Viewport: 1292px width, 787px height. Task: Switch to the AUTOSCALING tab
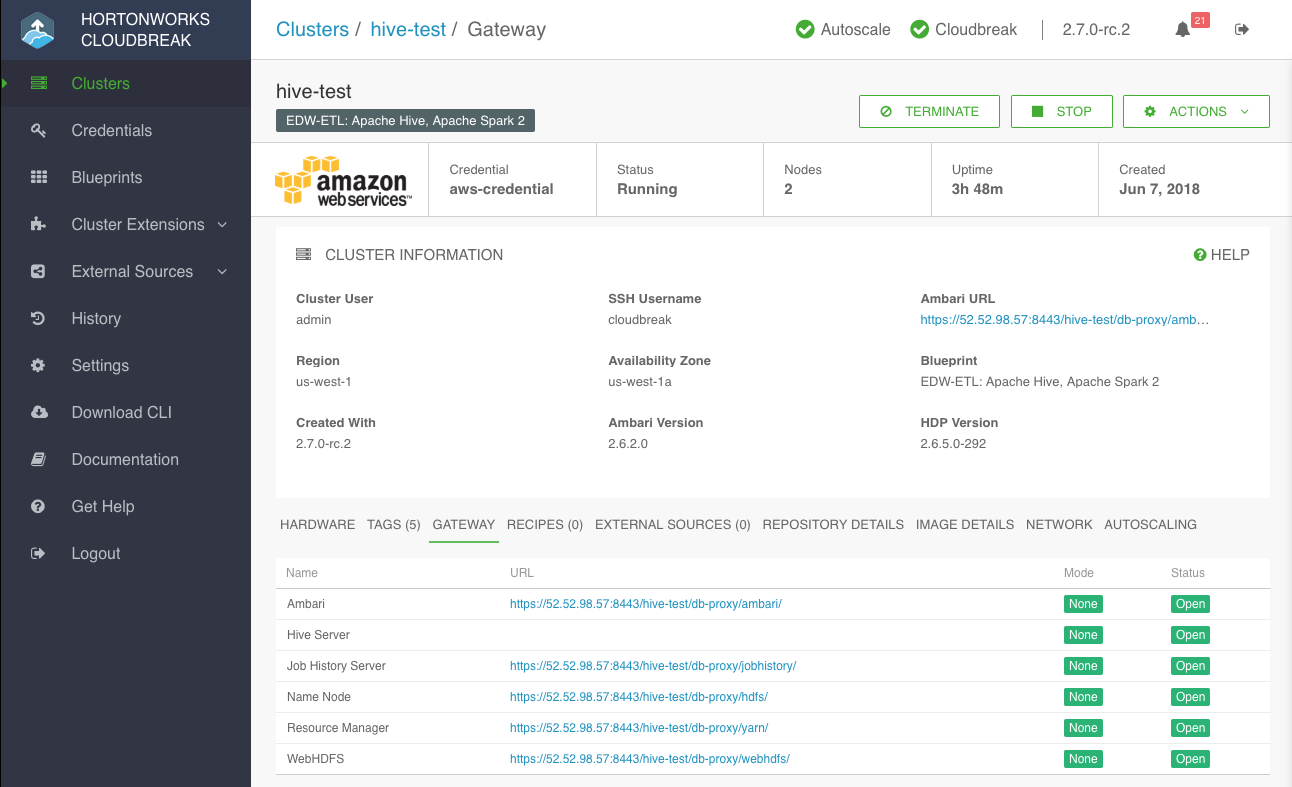tap(1150, 524)
